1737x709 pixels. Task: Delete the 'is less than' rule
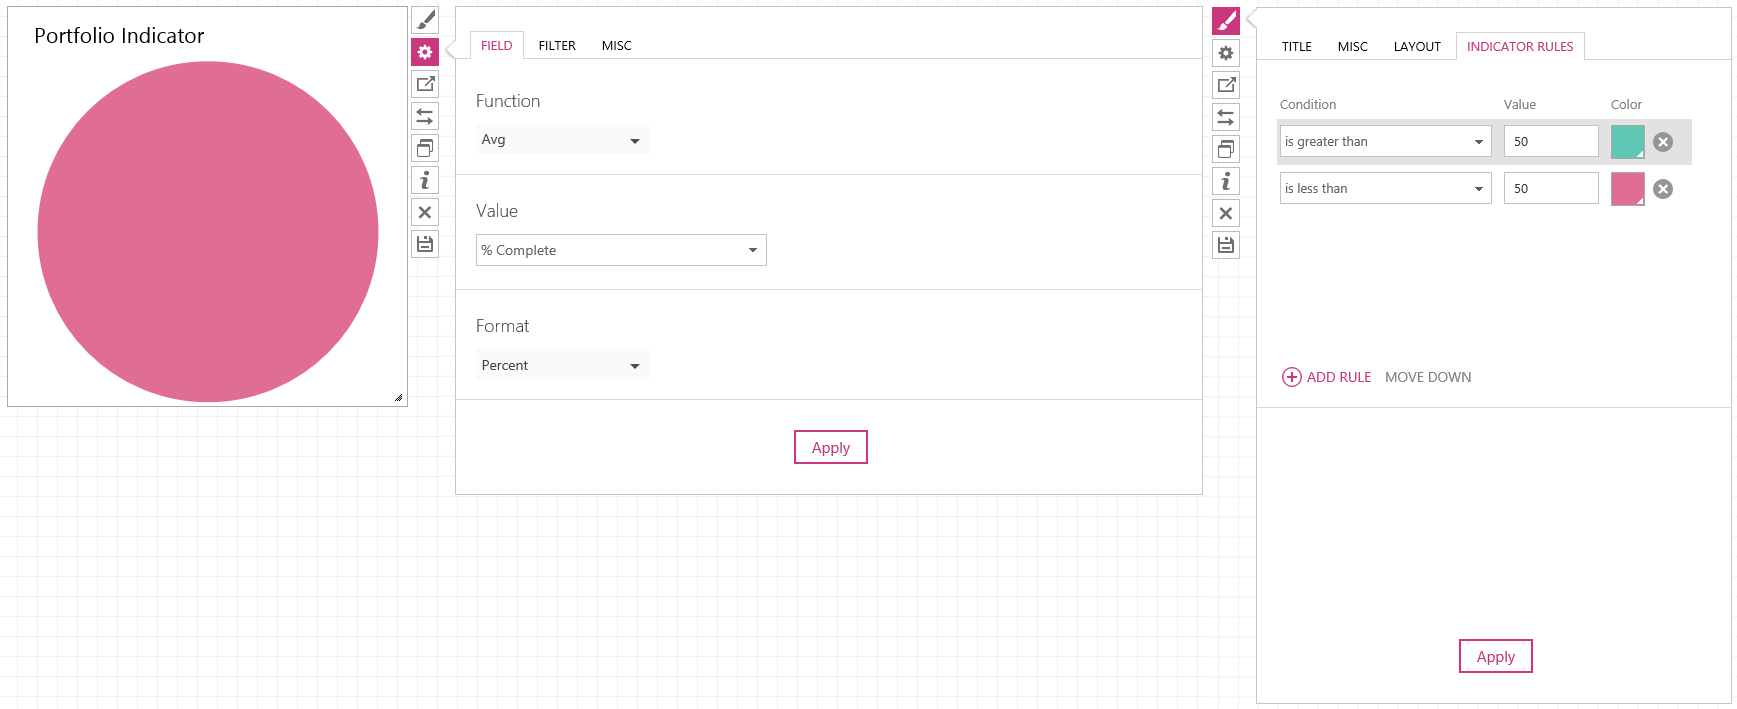point(1663,189)
